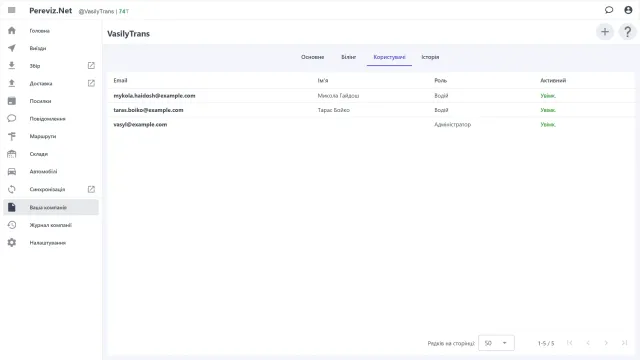This screenshot has height=360, width=640.
Task: Open external link icon beside Доставка
Action: tap(91, 83)
